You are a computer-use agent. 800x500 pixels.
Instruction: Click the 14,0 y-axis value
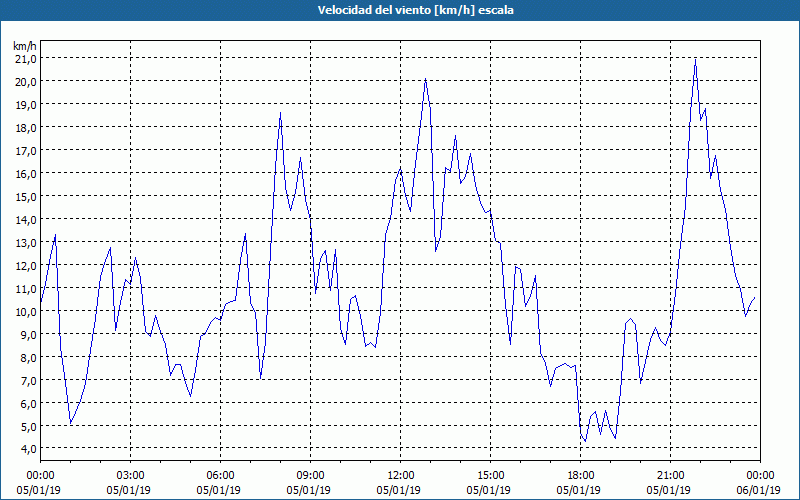tap(26, 219)
